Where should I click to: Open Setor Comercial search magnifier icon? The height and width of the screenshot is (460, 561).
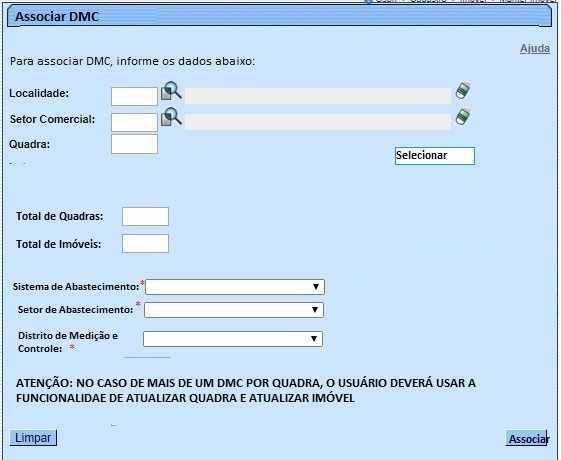click(171, 117)
